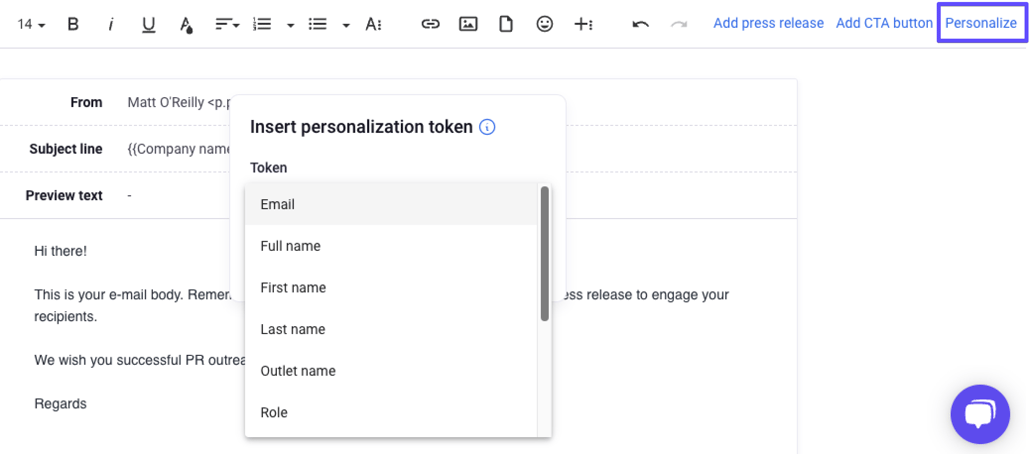Open the emoji picker
Image resolution: width=1032 pixels, height=454 pixels.
tap(544, 24)
